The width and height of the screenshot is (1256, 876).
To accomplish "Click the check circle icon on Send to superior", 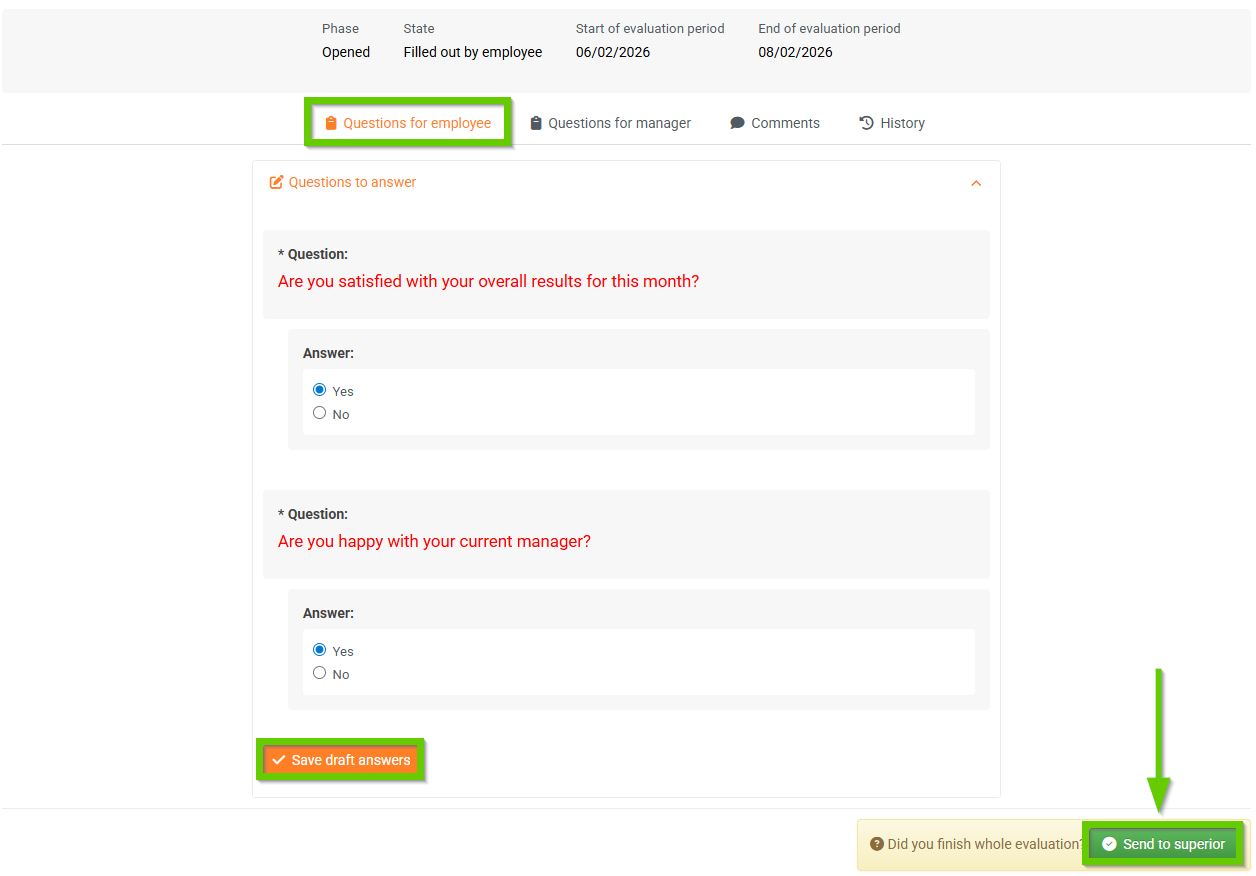I will [1109, 844].
